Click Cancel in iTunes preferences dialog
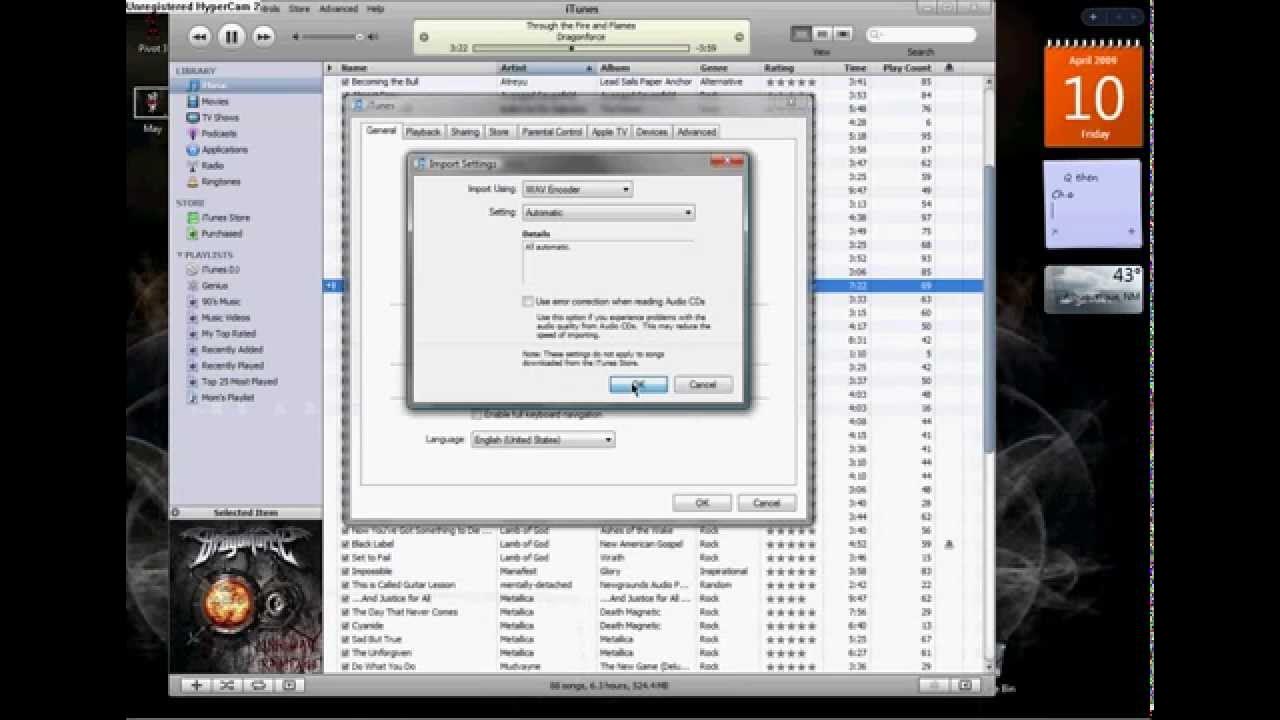Image resolution: width=1280 pixels, height=720 pixels. pyautogui.click(x=766, y=503)
